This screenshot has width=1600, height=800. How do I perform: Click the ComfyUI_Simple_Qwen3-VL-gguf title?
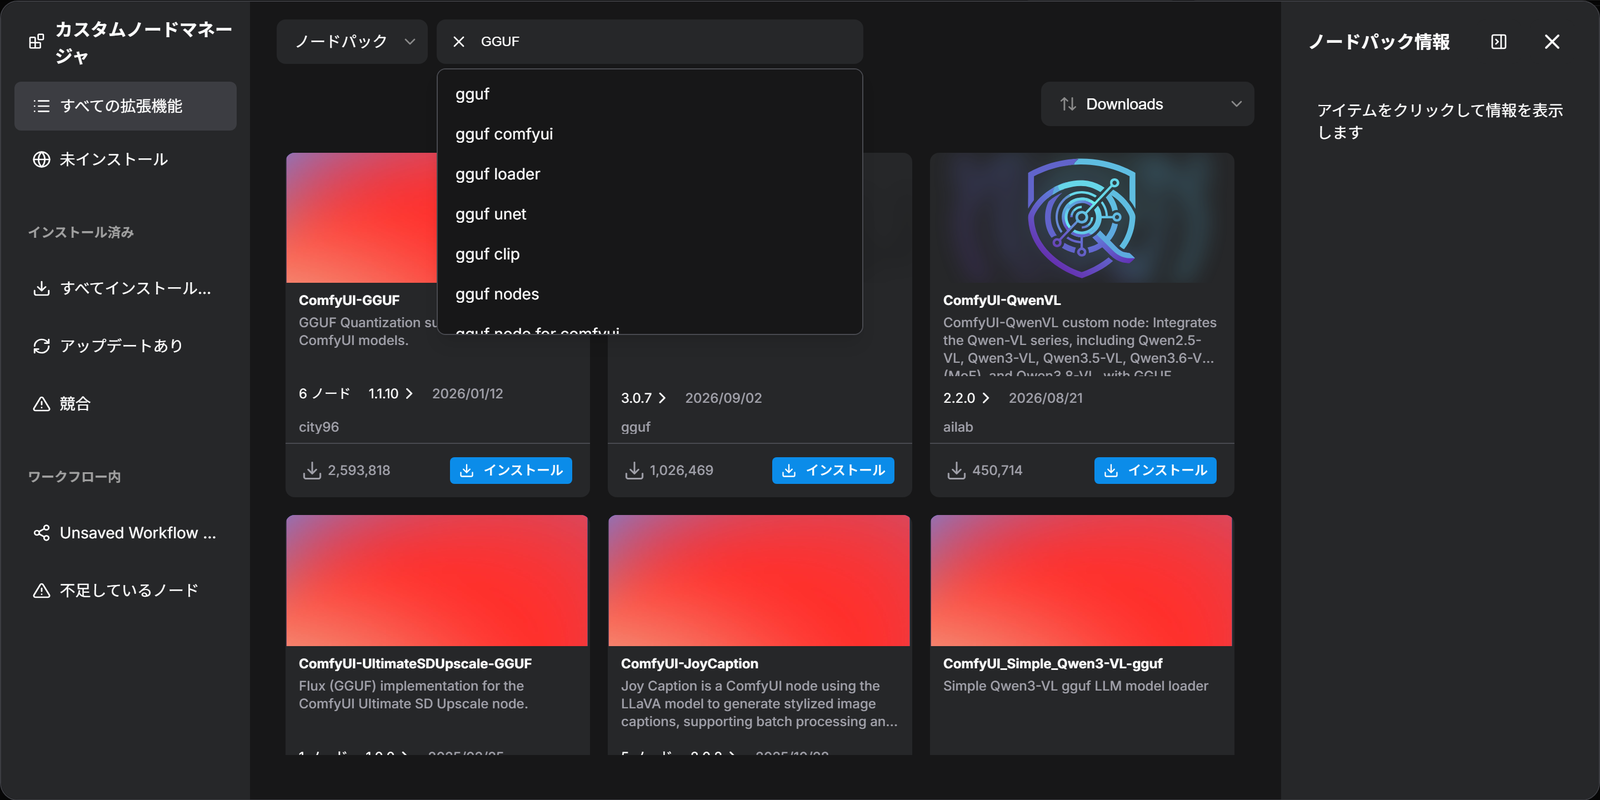click(x=1053, y=664)
